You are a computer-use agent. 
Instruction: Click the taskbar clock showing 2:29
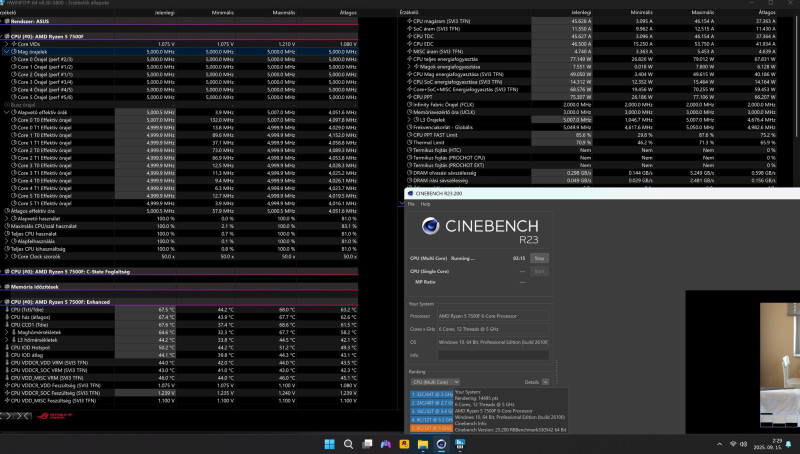point(770,444)
